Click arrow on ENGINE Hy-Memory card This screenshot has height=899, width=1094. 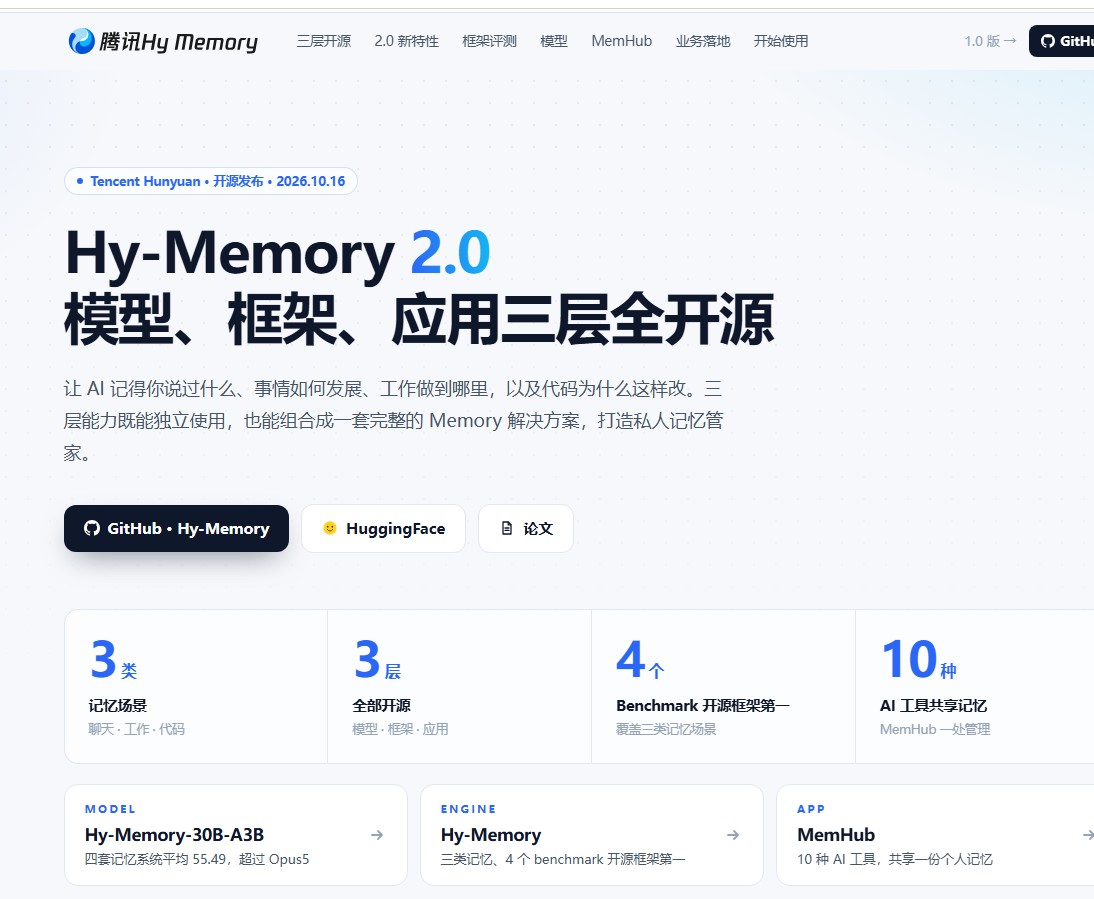[x=733, y=835]
